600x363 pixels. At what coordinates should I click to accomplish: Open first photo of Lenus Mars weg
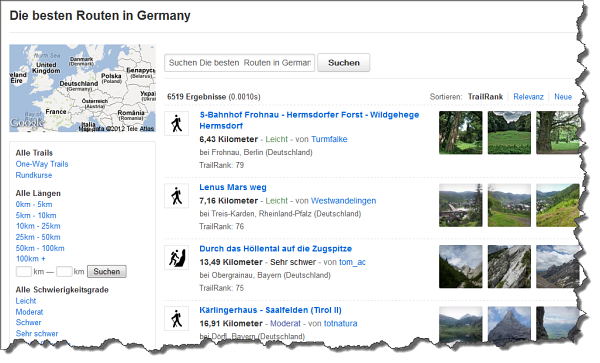tap(461, 205)
